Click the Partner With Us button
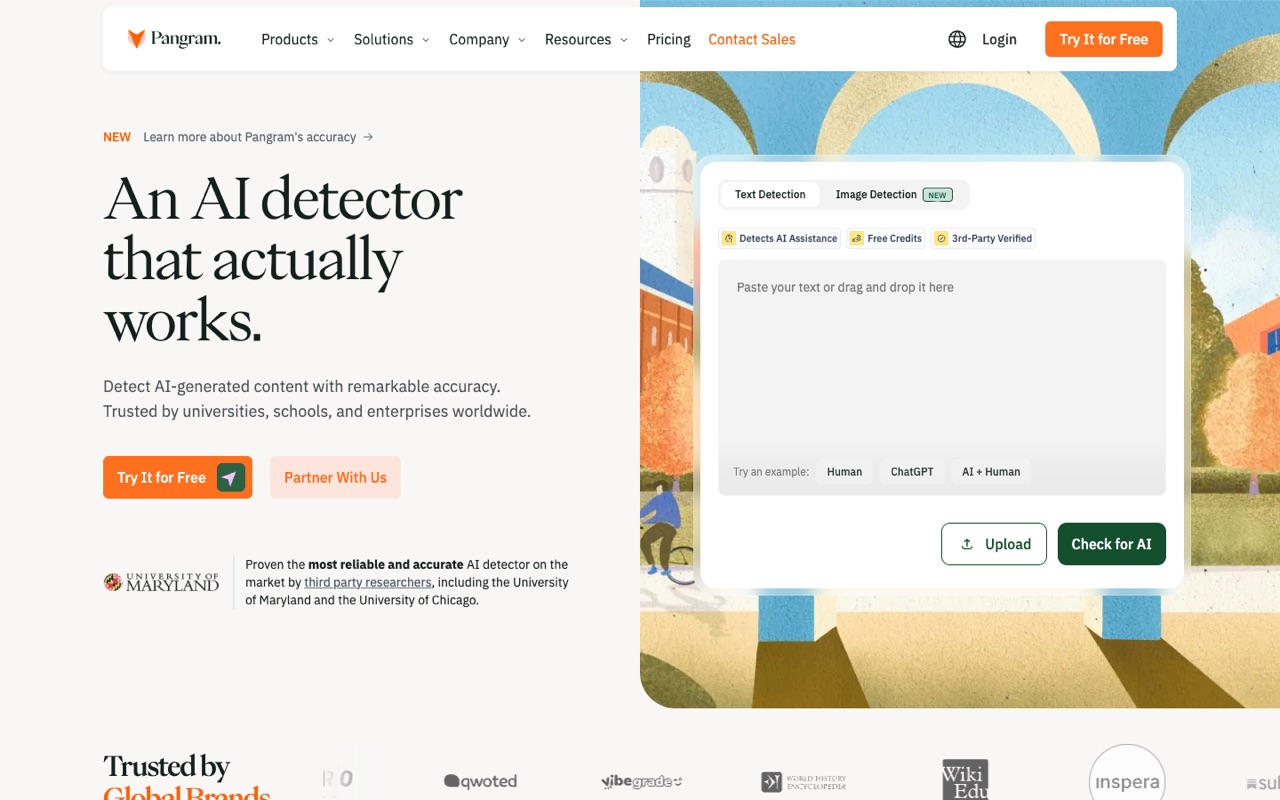 click(335, 477)
